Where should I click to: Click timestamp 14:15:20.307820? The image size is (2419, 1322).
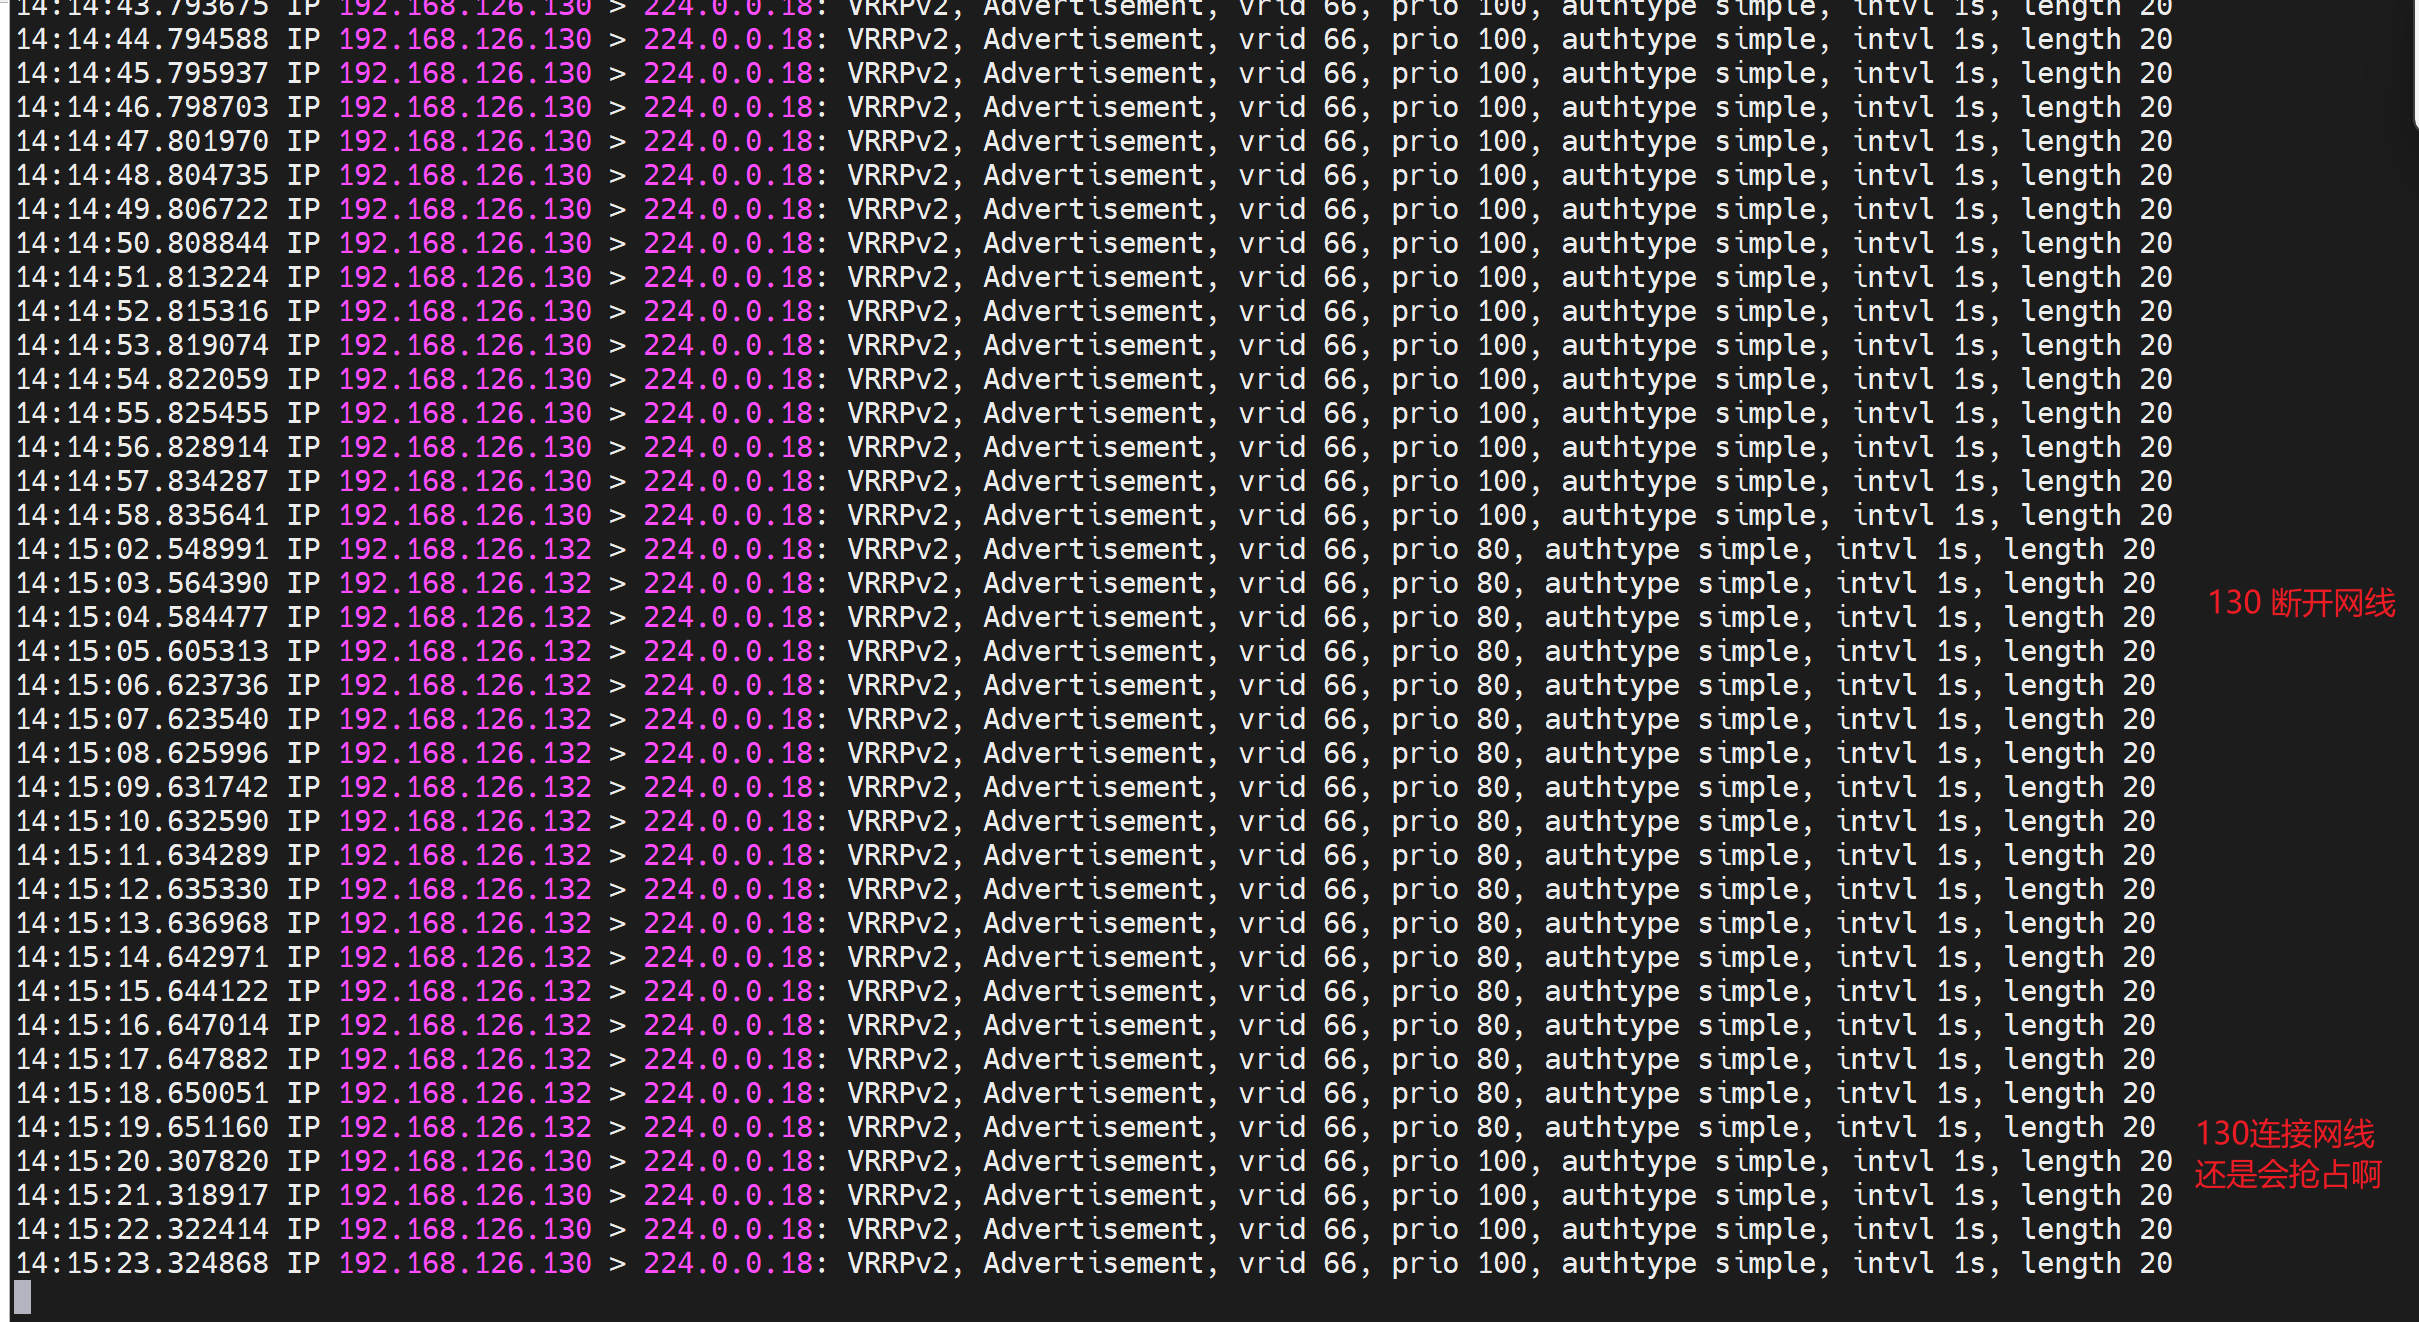pyautogui.click(x=142, y=1161)
